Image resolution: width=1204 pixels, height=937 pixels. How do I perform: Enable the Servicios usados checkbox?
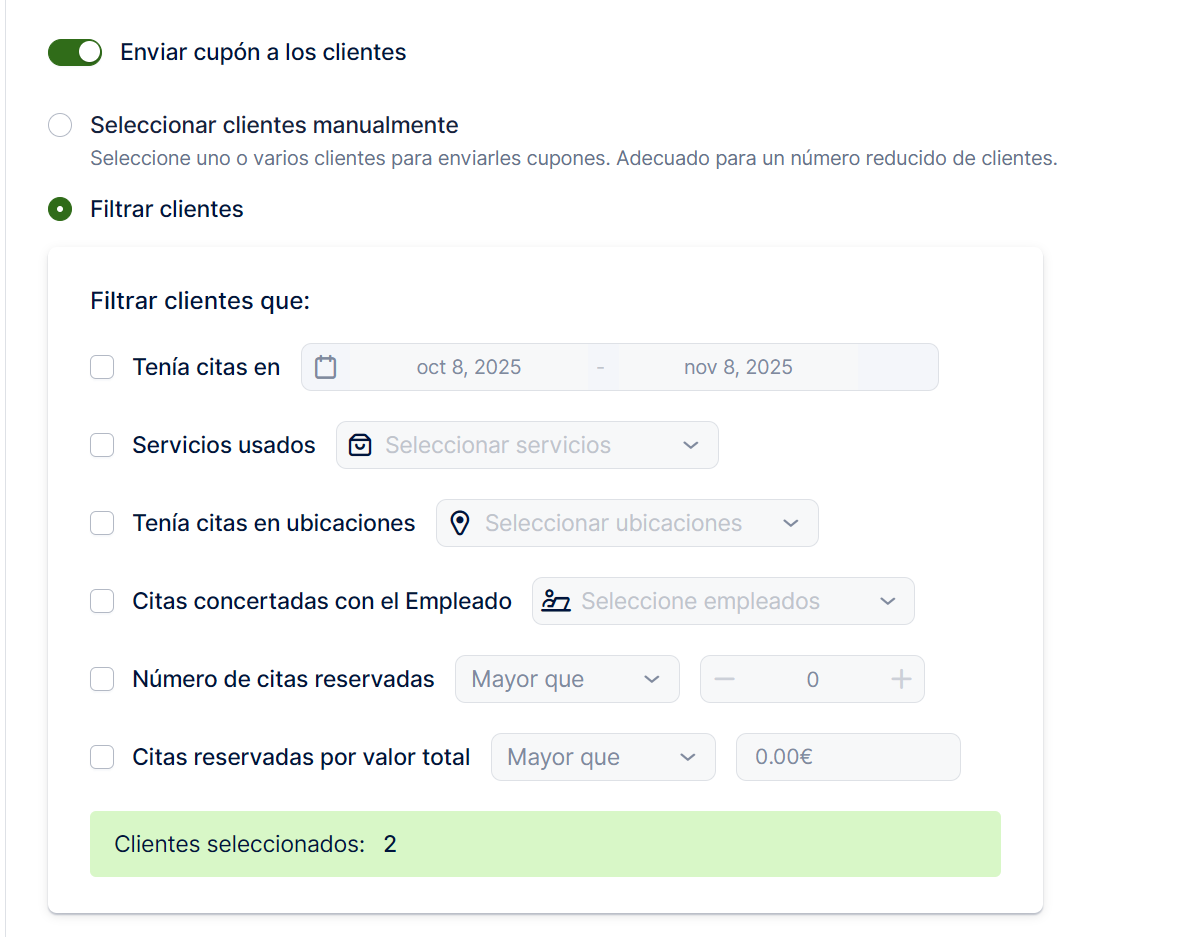pos(102,445)
